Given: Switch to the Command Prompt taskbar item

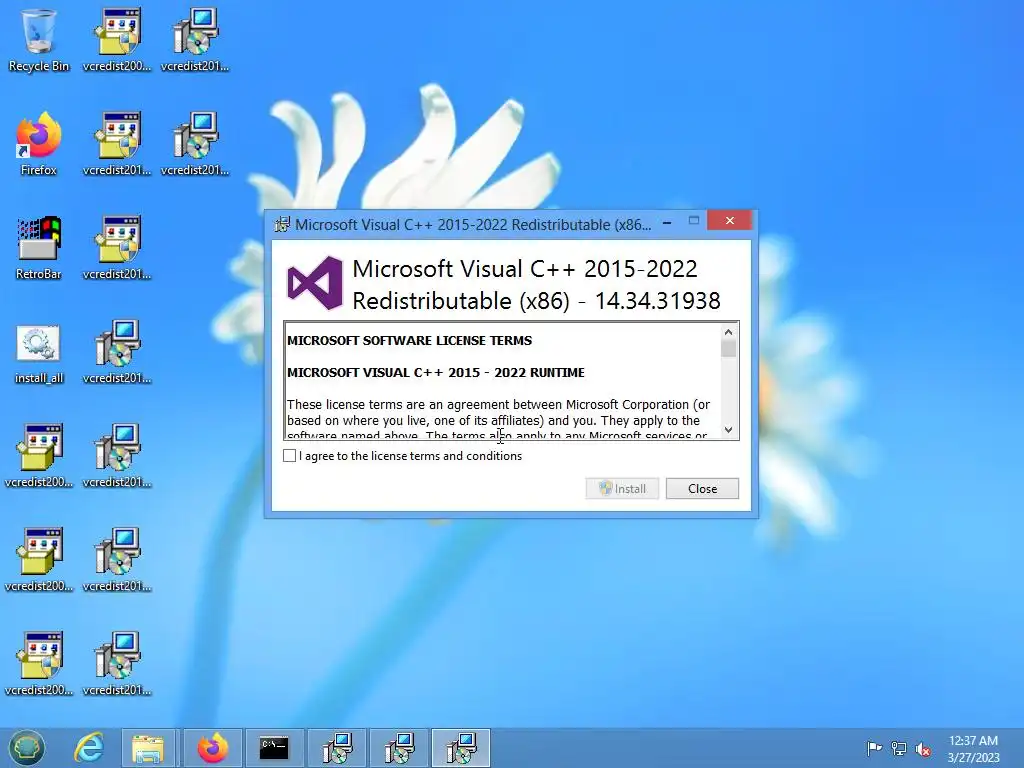Looking at the screenshot, I should (274, 748).
